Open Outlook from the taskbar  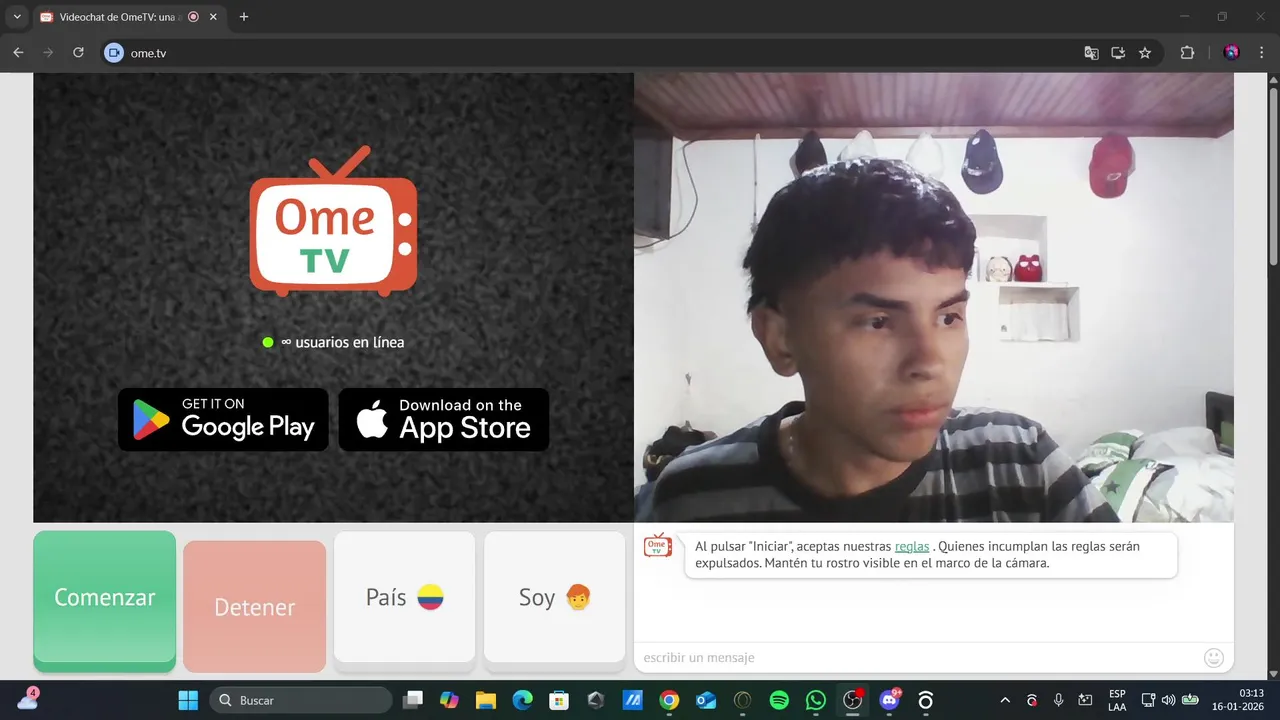click(706, 700)
